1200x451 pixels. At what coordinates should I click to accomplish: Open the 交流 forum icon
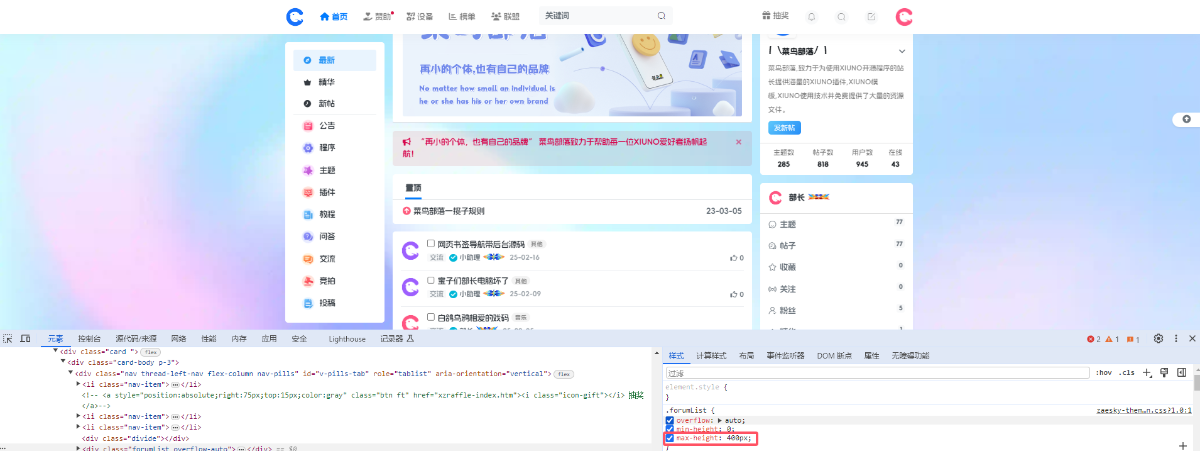[x=308, y=258]
